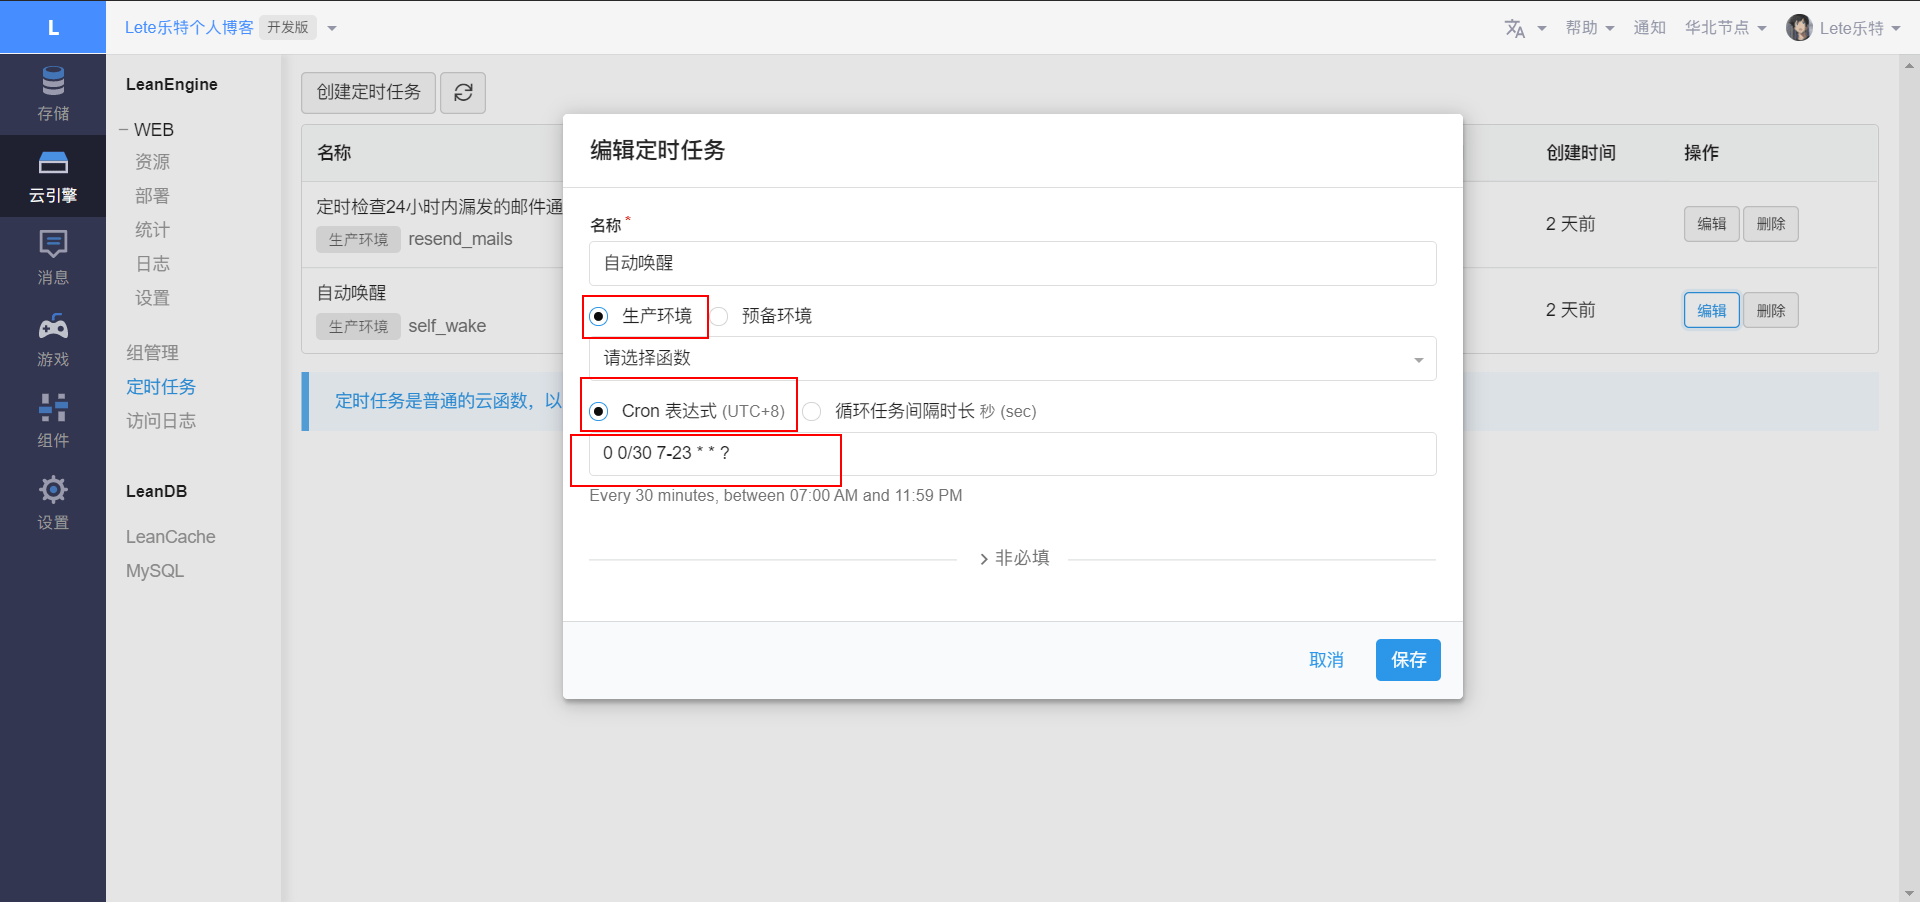Open the 华北节点 region dropdown
The height and width of the screenshot is (902, 1920).
(1725, 28)
